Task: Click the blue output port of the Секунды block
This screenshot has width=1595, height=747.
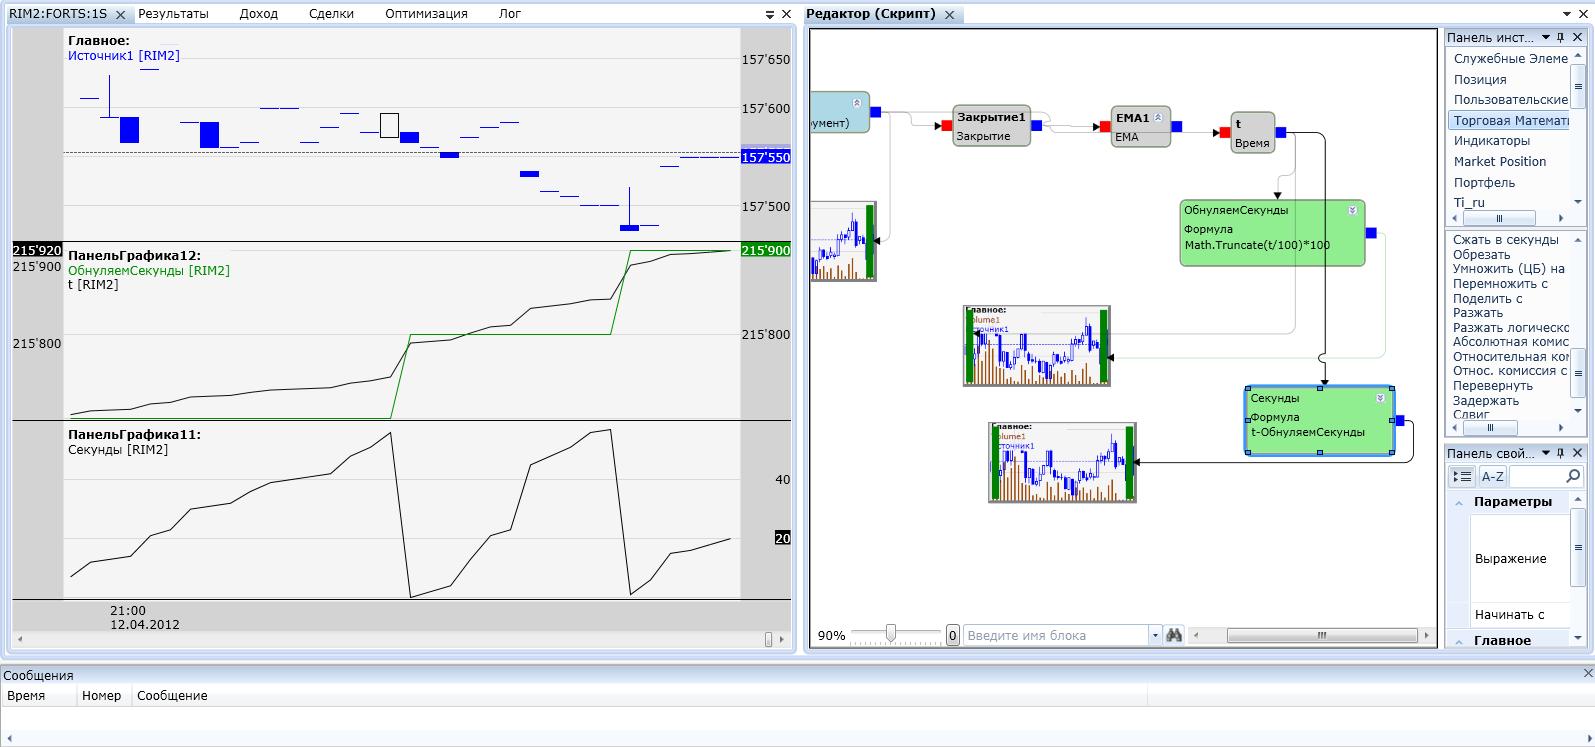Action: [x=1400, y=421]
